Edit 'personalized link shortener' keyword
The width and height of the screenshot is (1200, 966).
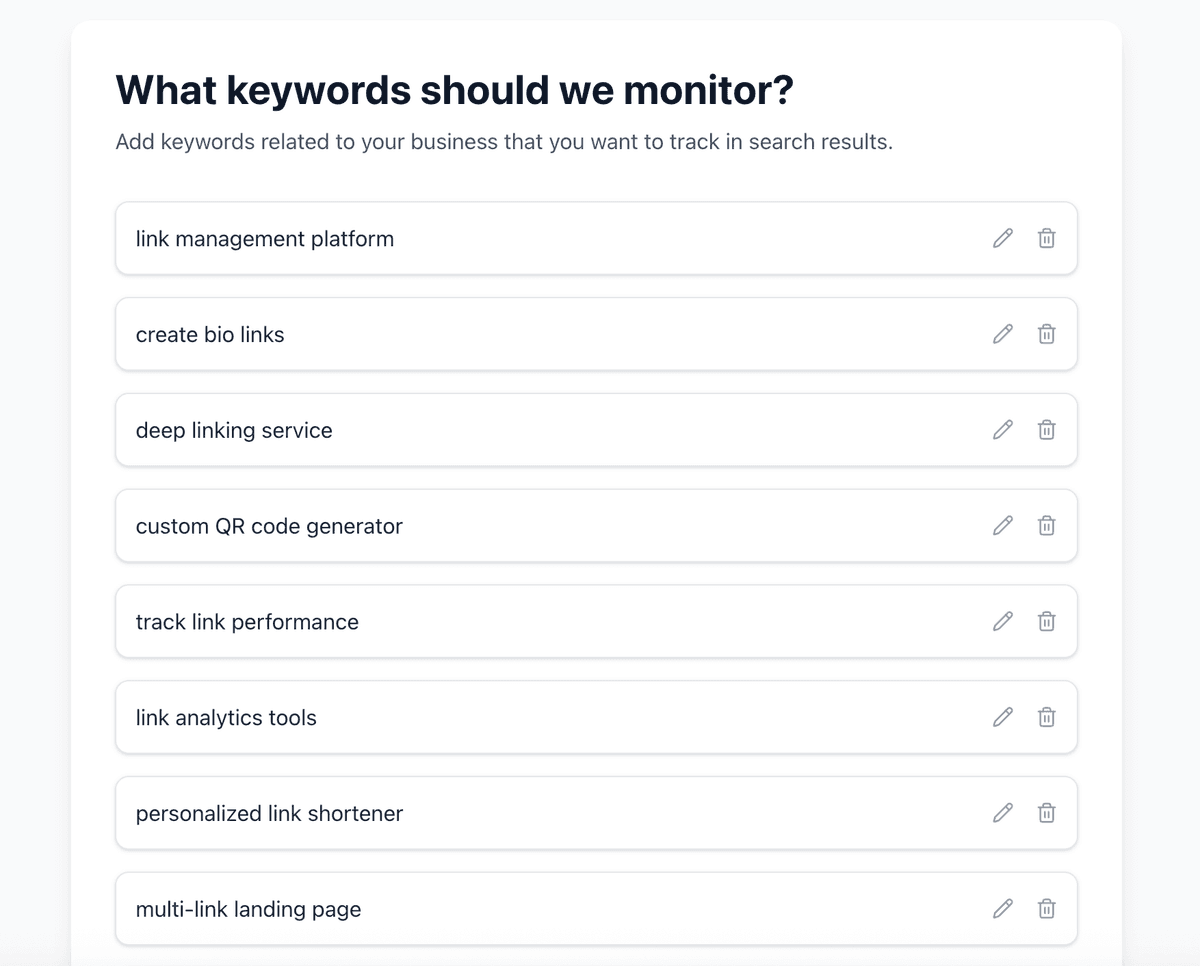pos(1002,813)
